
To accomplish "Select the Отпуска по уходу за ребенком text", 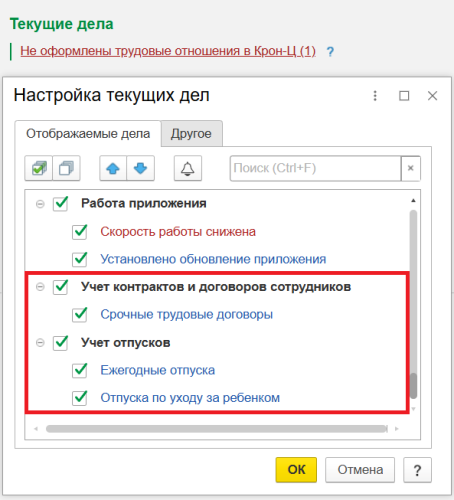I will 190,398.
